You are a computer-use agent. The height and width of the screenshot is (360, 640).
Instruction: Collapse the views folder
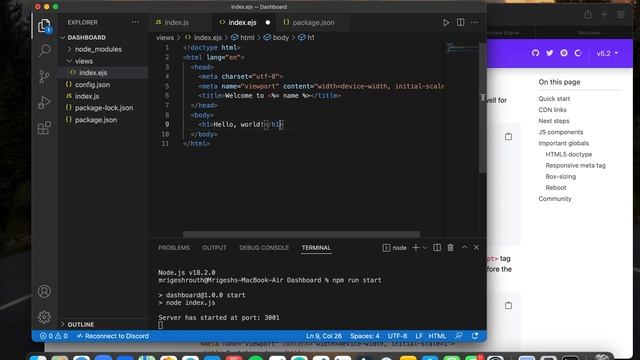point(84,61)
